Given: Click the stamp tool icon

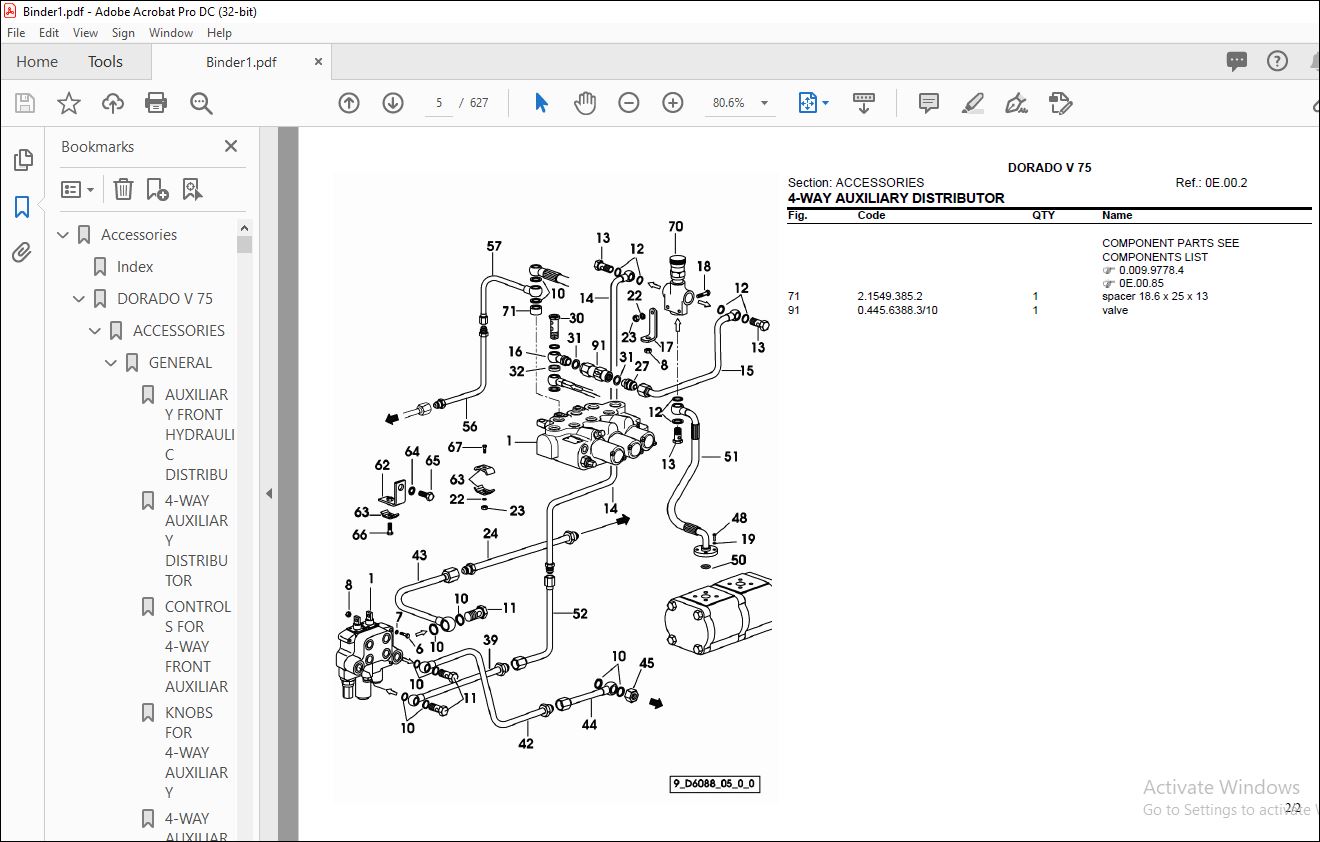Looking at the screenshot, I should point(1061,103).
